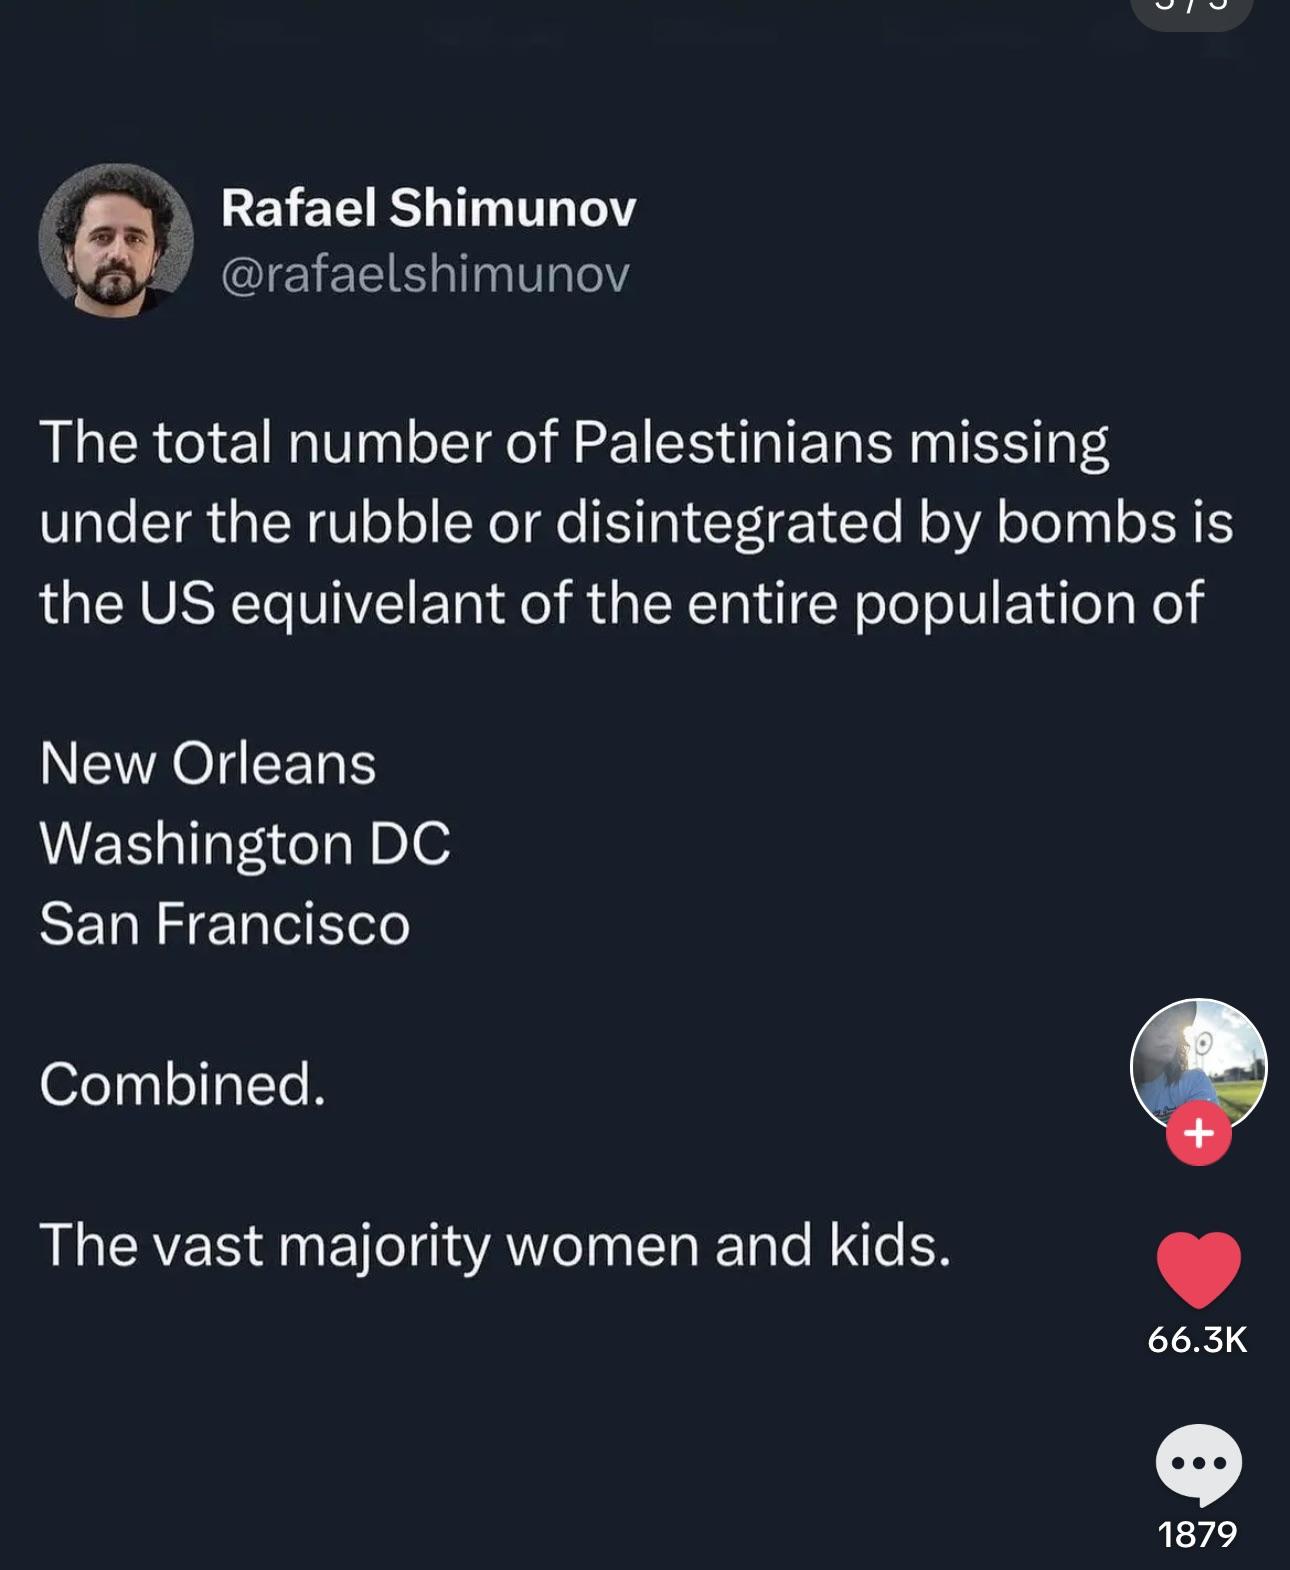Click the word "Palestinians" in the tweet
The width and height of the screenshot is (1290, 1570).
[733, 442]
